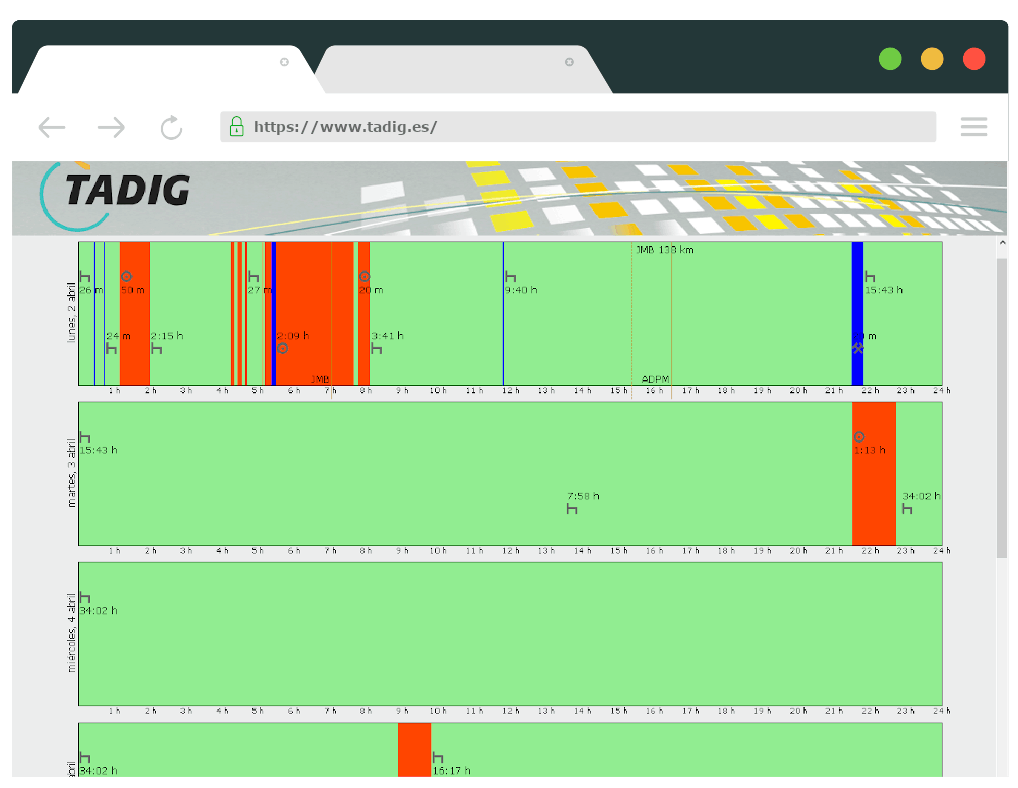The width and height of the screenshot is (1018, 788).
Task: Click the browser forward arrow
Action: [x=111, y=127]
